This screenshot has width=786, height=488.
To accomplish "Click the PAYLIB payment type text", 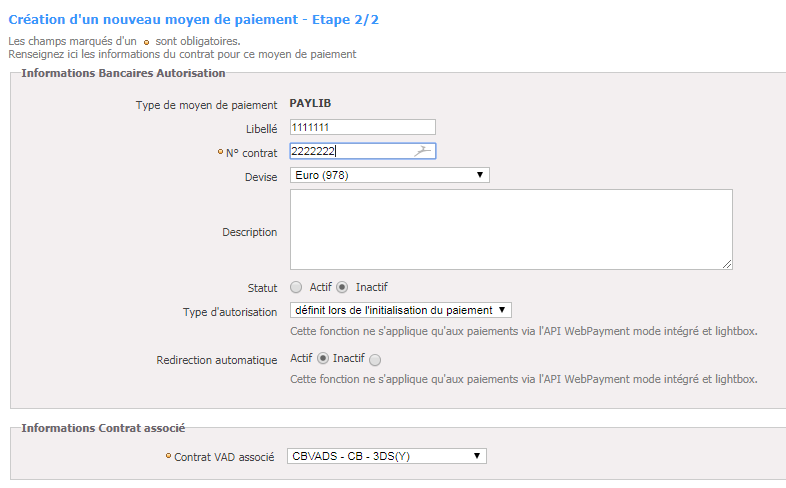I will coord(310,103).
